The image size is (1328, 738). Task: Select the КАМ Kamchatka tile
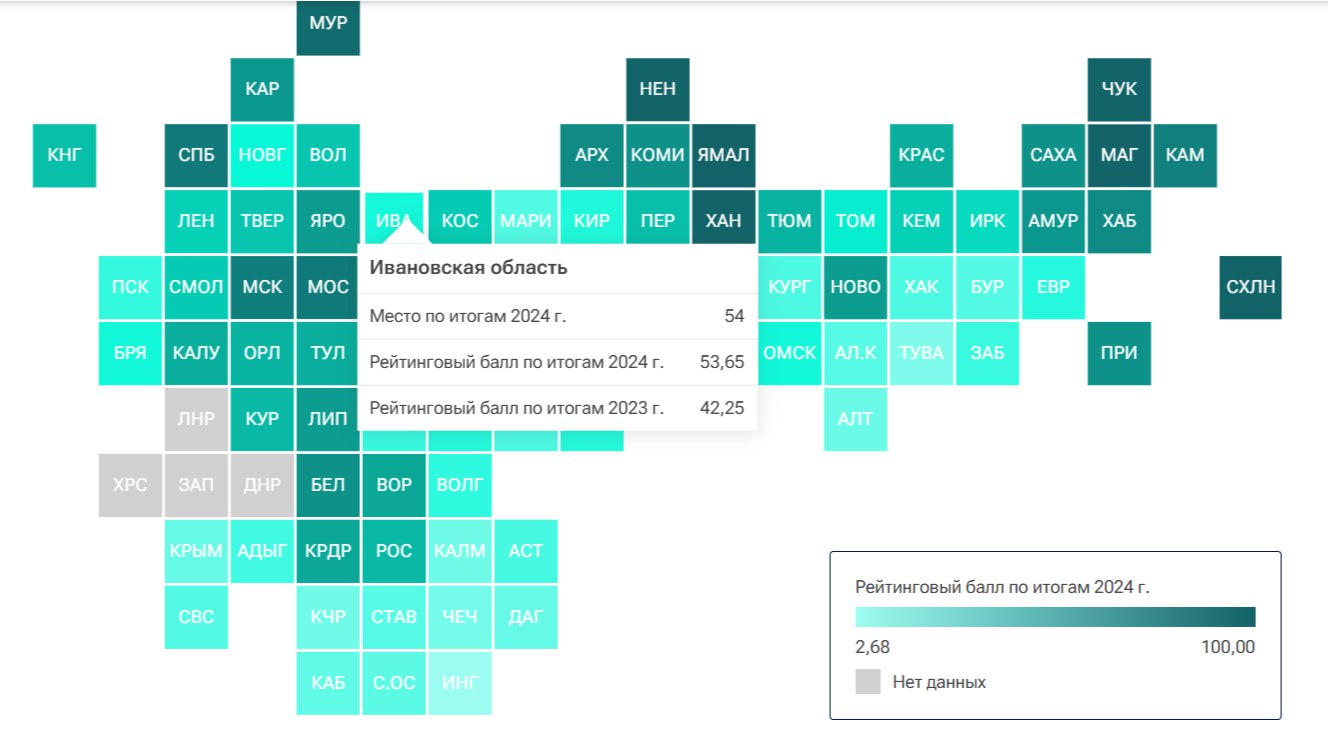(1185, 155)
